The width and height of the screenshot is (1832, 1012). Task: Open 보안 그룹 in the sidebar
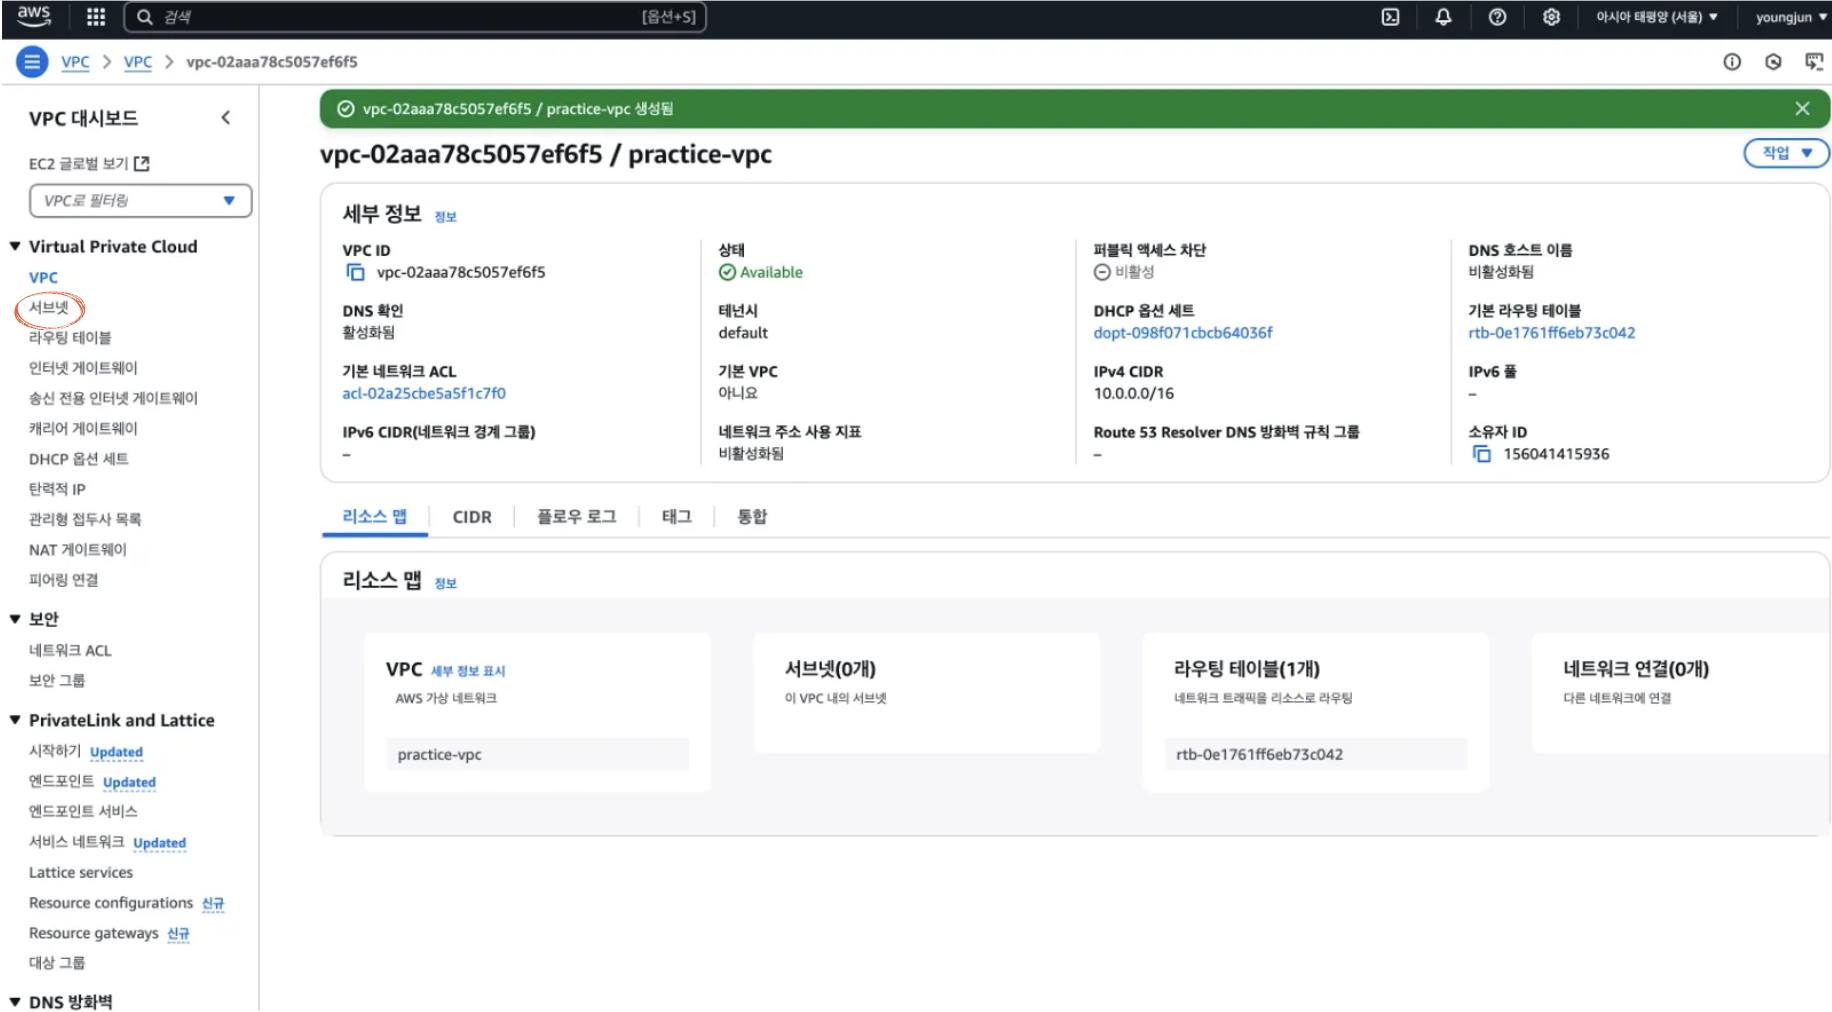coord(57,680)
